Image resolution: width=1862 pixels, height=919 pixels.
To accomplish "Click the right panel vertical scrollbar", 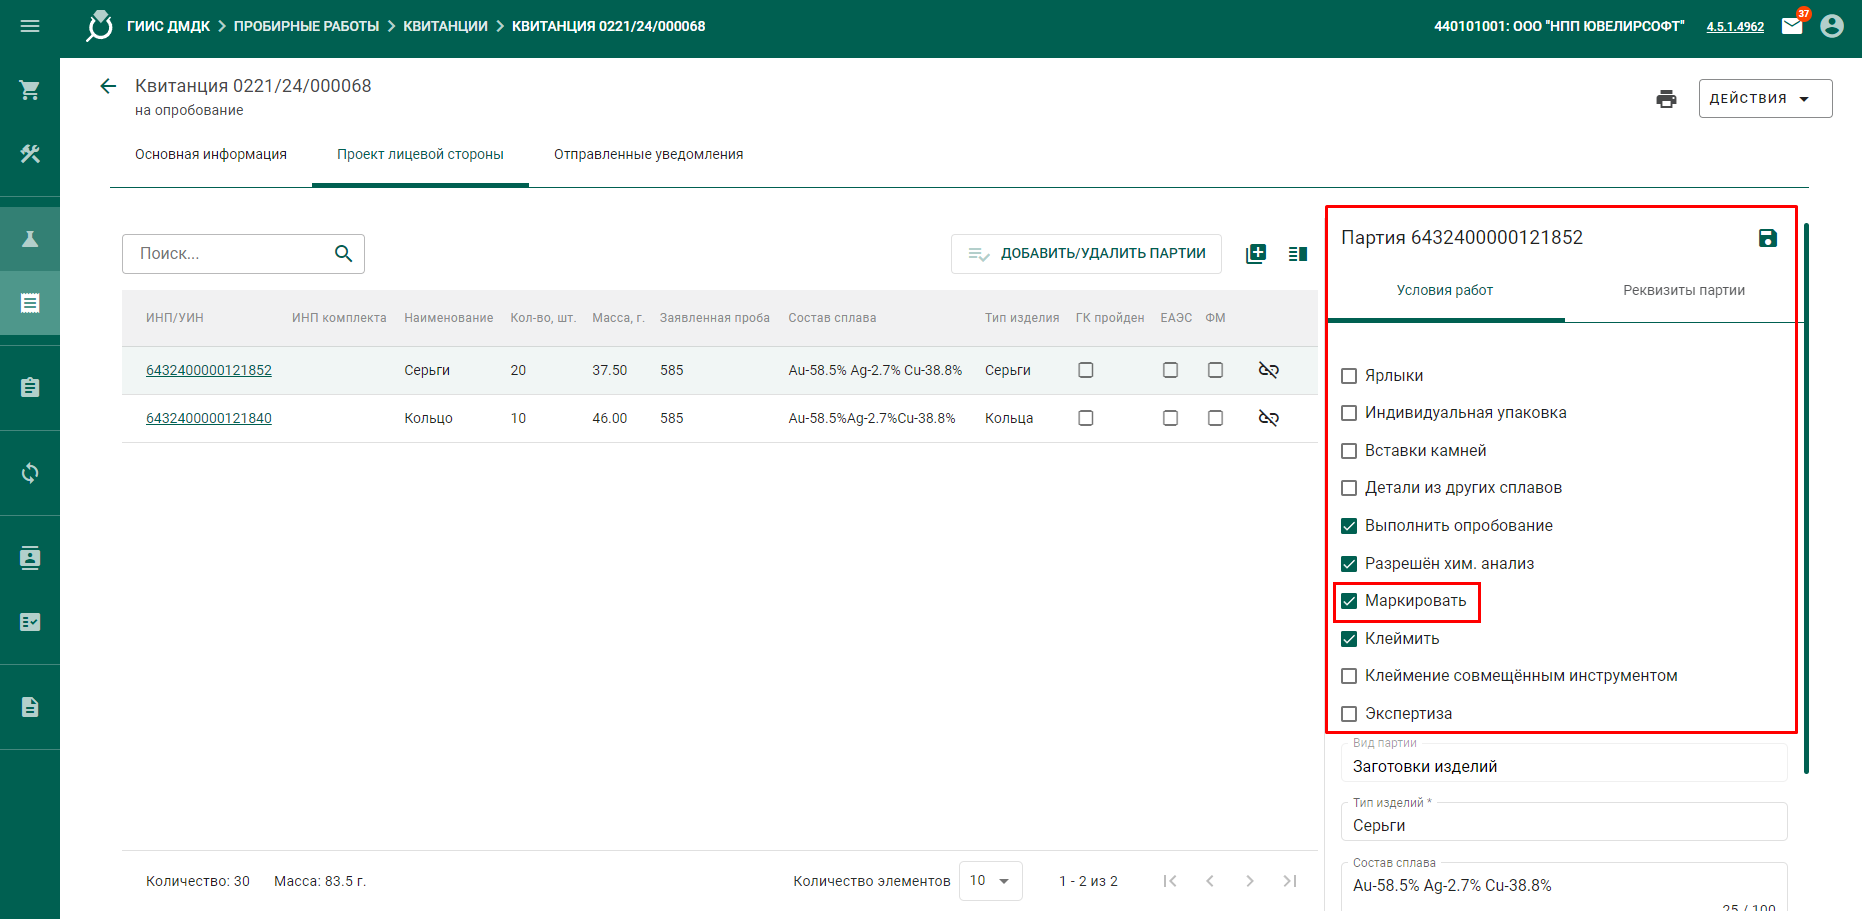I will pyautogui.click(x=1806, y=498).
